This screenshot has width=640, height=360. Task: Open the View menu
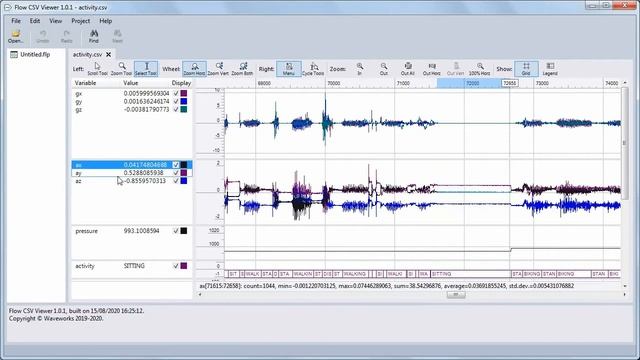click(x=56, y=21)
